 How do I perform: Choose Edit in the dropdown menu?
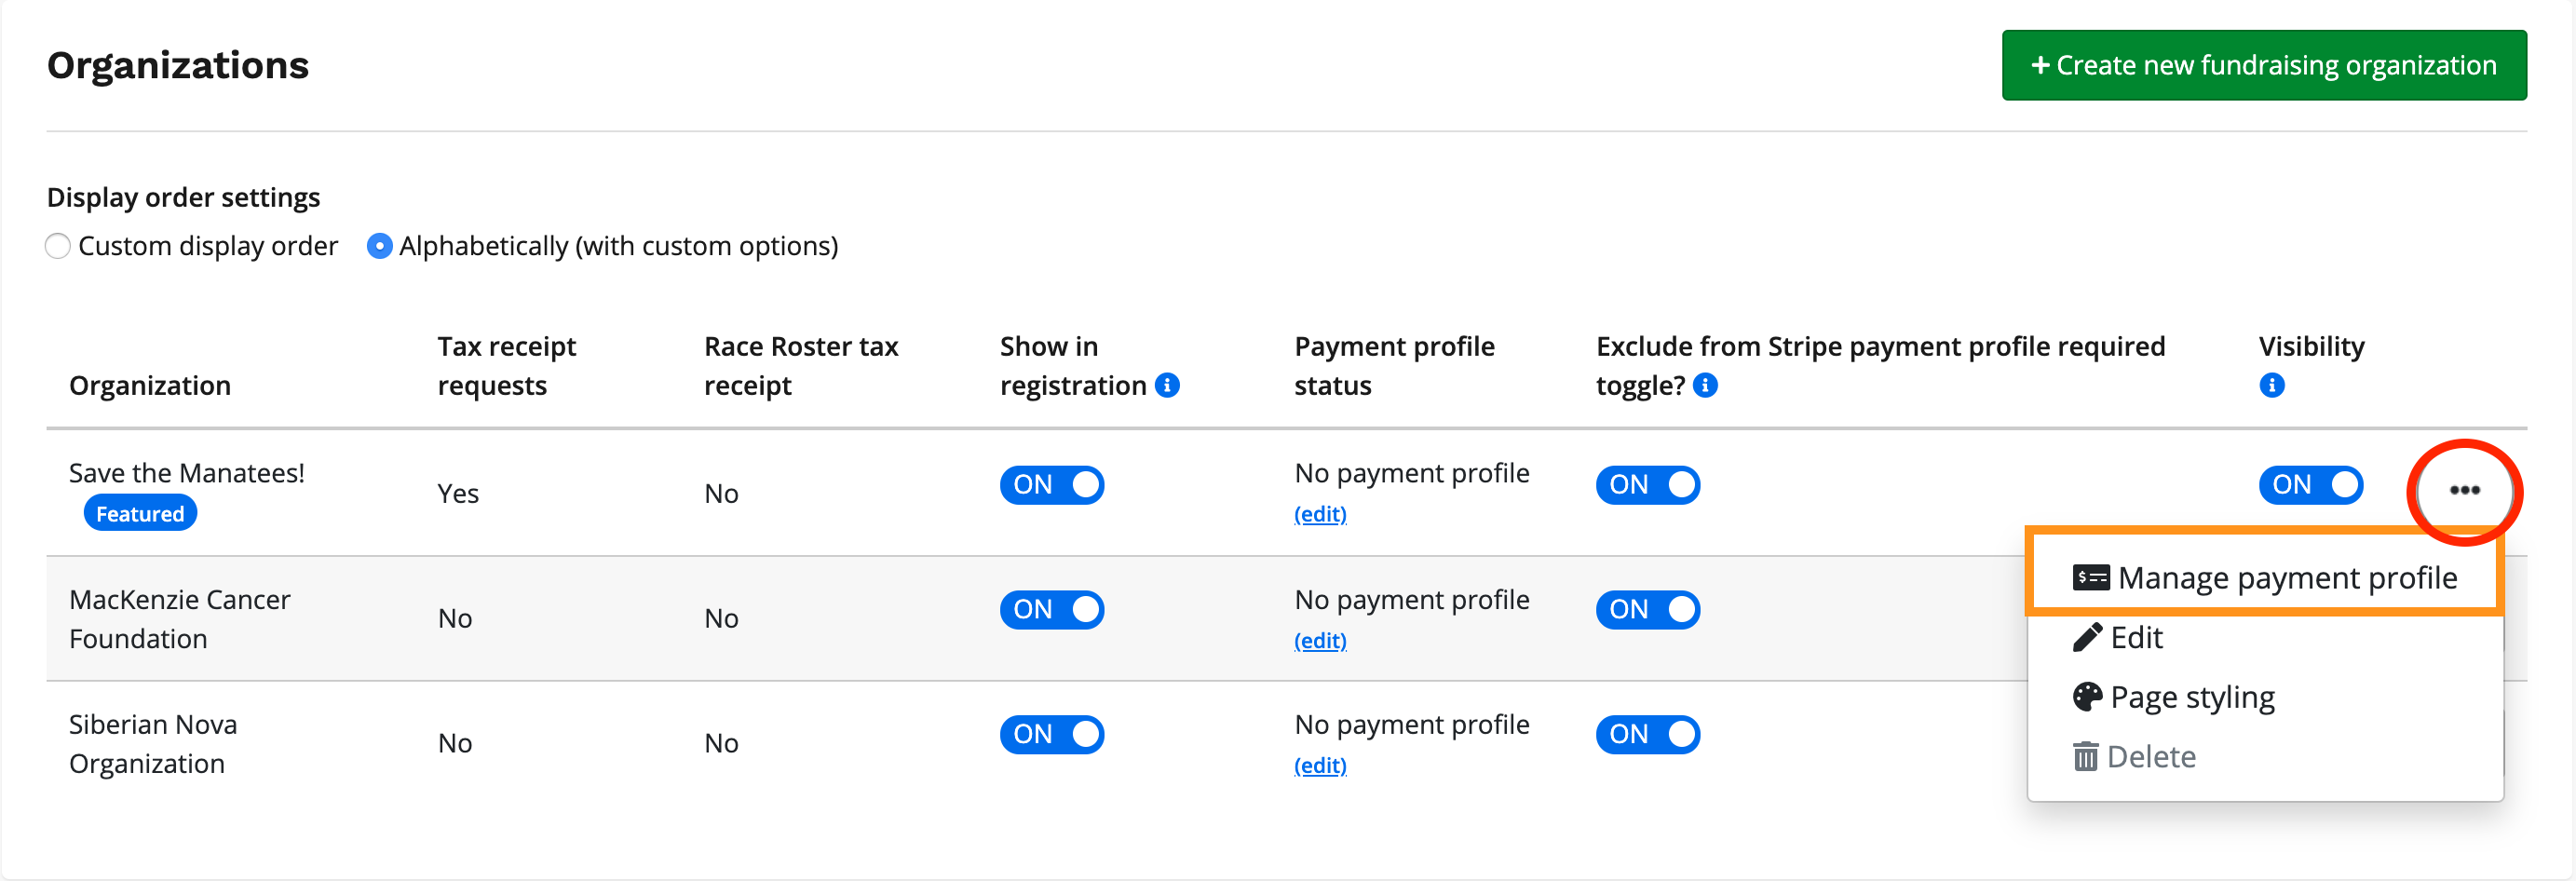click(2117, 638)
